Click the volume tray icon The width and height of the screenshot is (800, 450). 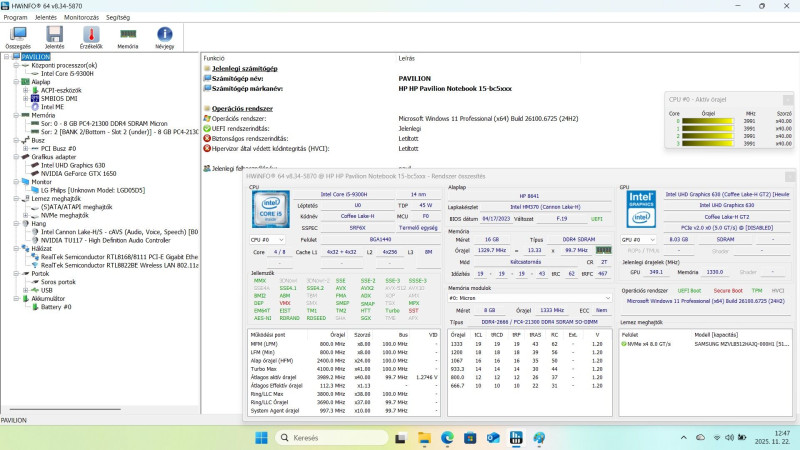(x=729, y=438)
